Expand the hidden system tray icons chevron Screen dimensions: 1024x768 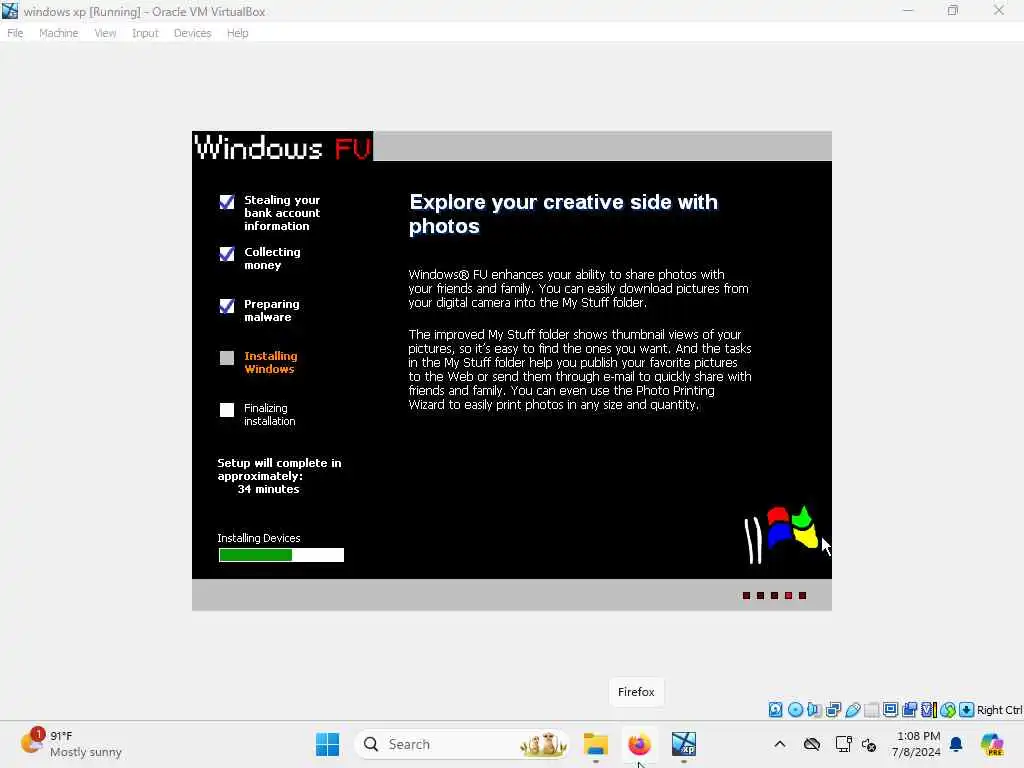click(x=780, y=744)
